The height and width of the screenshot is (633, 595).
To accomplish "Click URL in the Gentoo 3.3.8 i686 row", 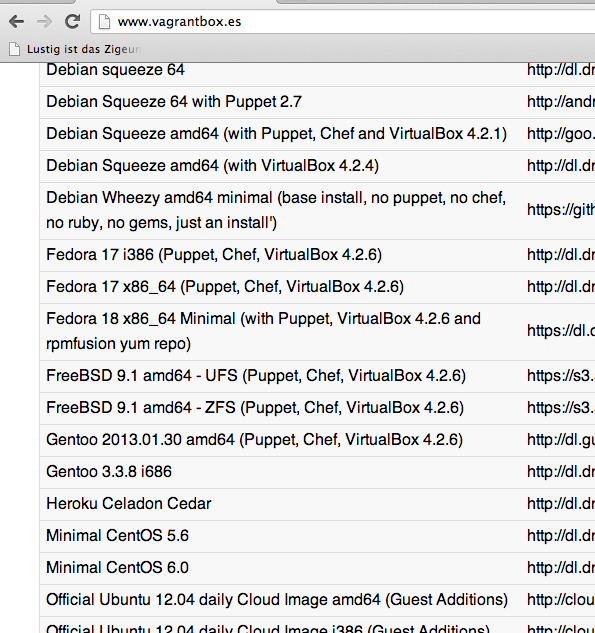I will coord(561,472).
